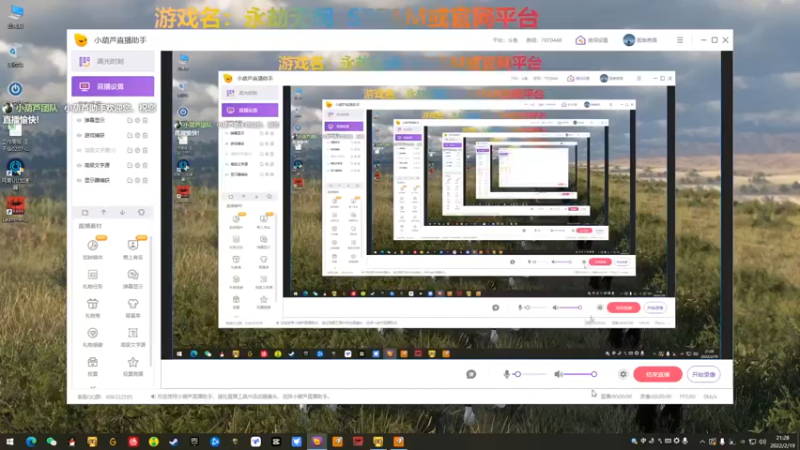Toggle eye icon of greyed 高级文字源 row

pos(79,150)
